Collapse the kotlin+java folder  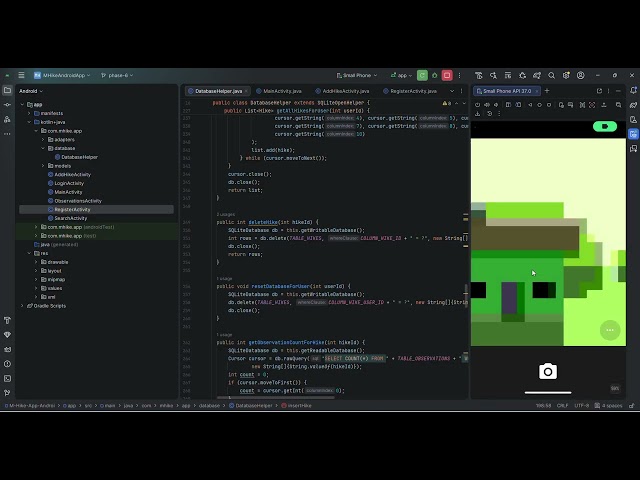(x=29, y=122)
